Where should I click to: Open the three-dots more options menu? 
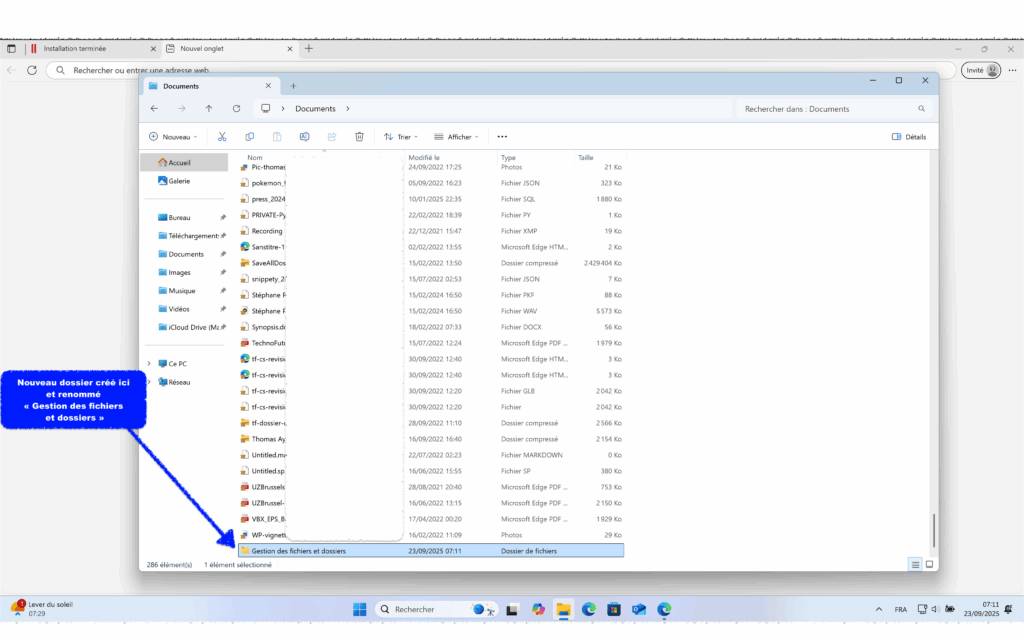click(x=502, y=137)
